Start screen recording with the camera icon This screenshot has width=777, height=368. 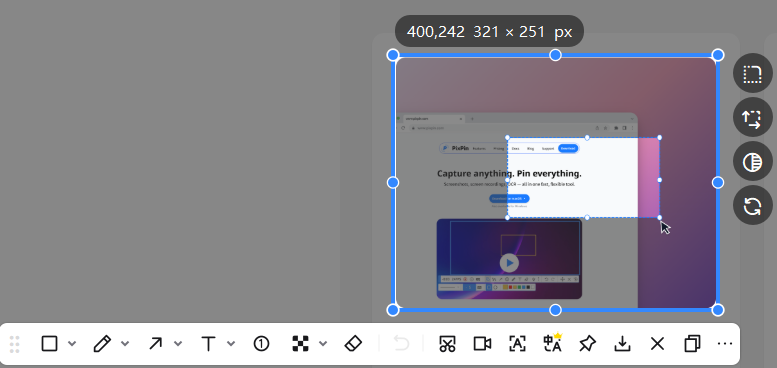(x=482, y=343)
